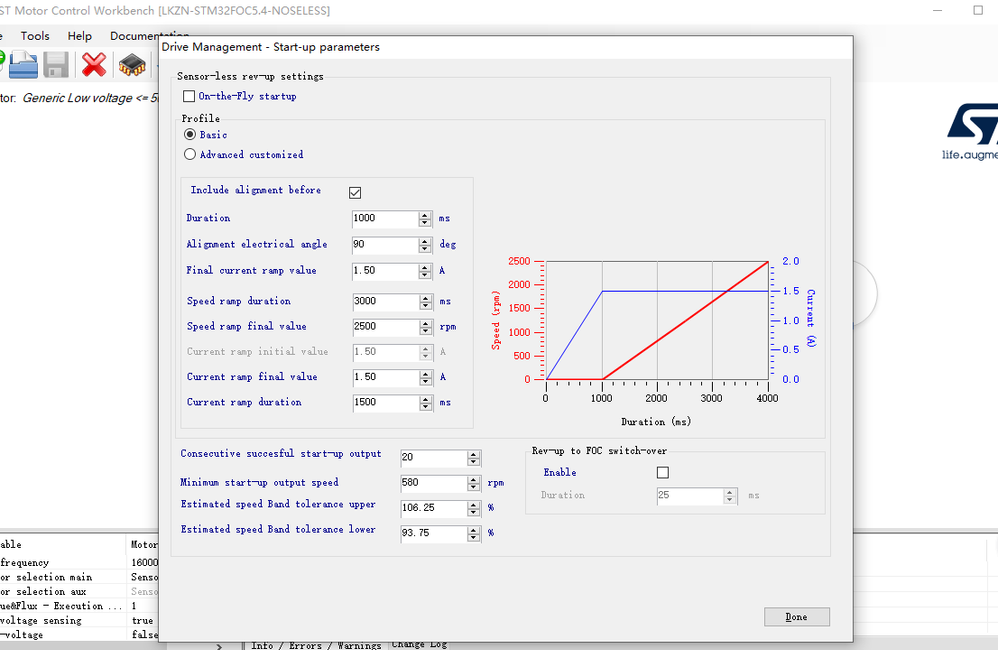This screenshot has width=998, height=650.
Task: Increase Final current ramp value with up arrow
Action: [425, 267]
